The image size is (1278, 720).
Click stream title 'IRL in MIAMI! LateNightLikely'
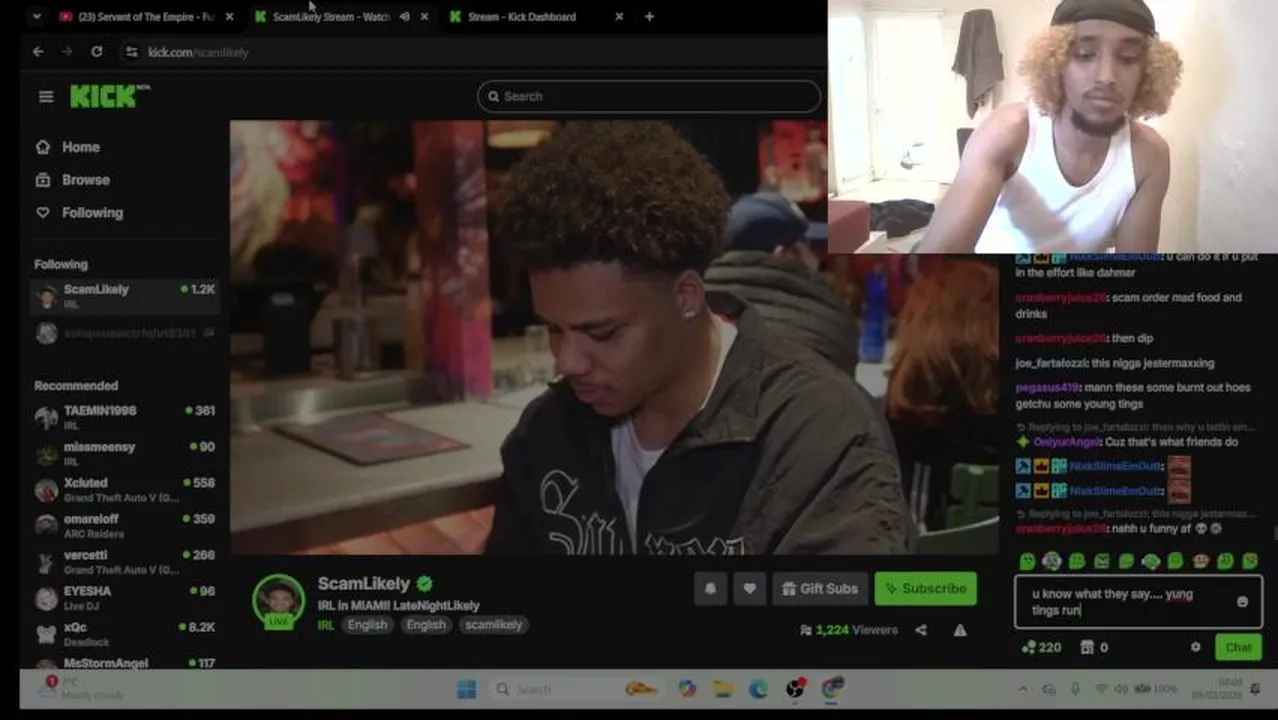[x=398, y=605]
